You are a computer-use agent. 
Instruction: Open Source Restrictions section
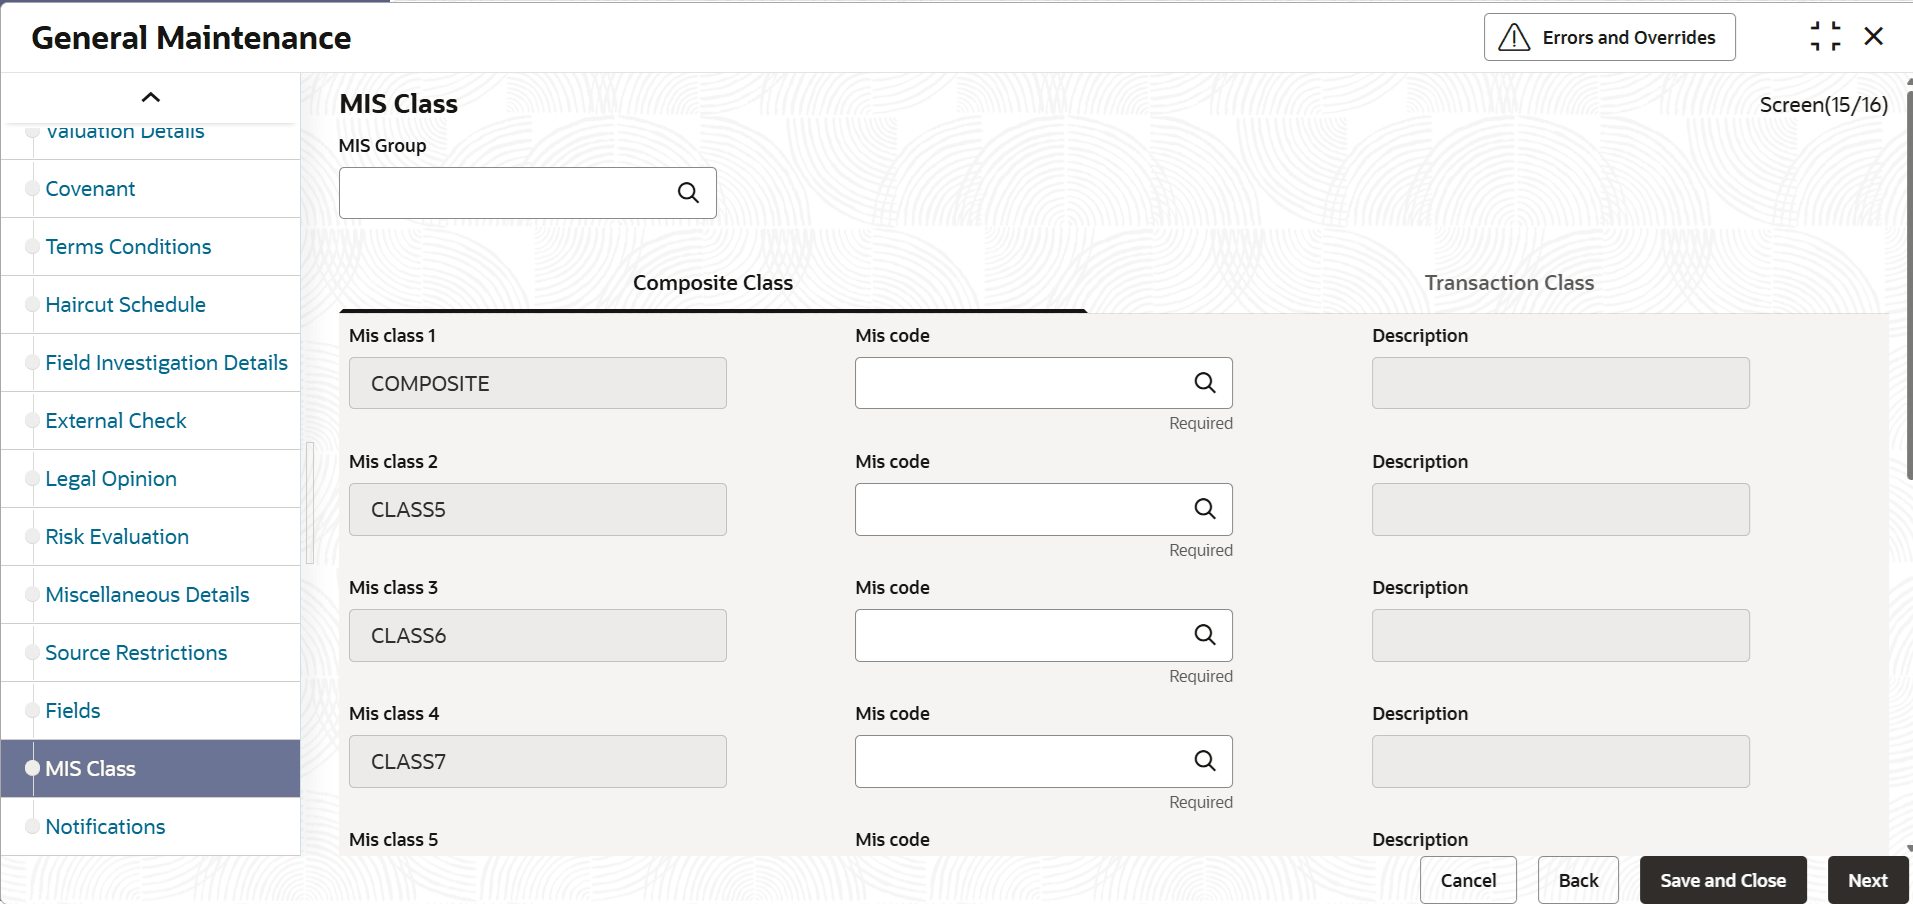(136, 653)
